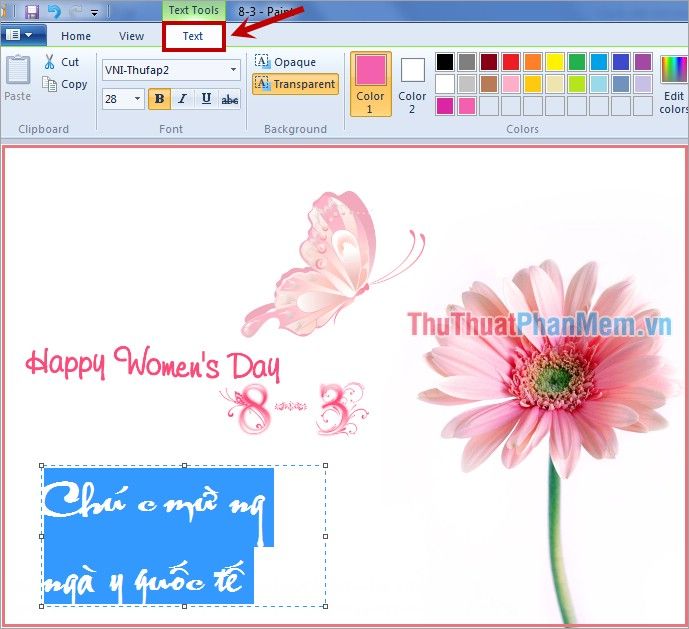Click the Redo arrow icon
The width and height of the screenshot is (689, 629).
pyautogui.click(x=76, y=11)
